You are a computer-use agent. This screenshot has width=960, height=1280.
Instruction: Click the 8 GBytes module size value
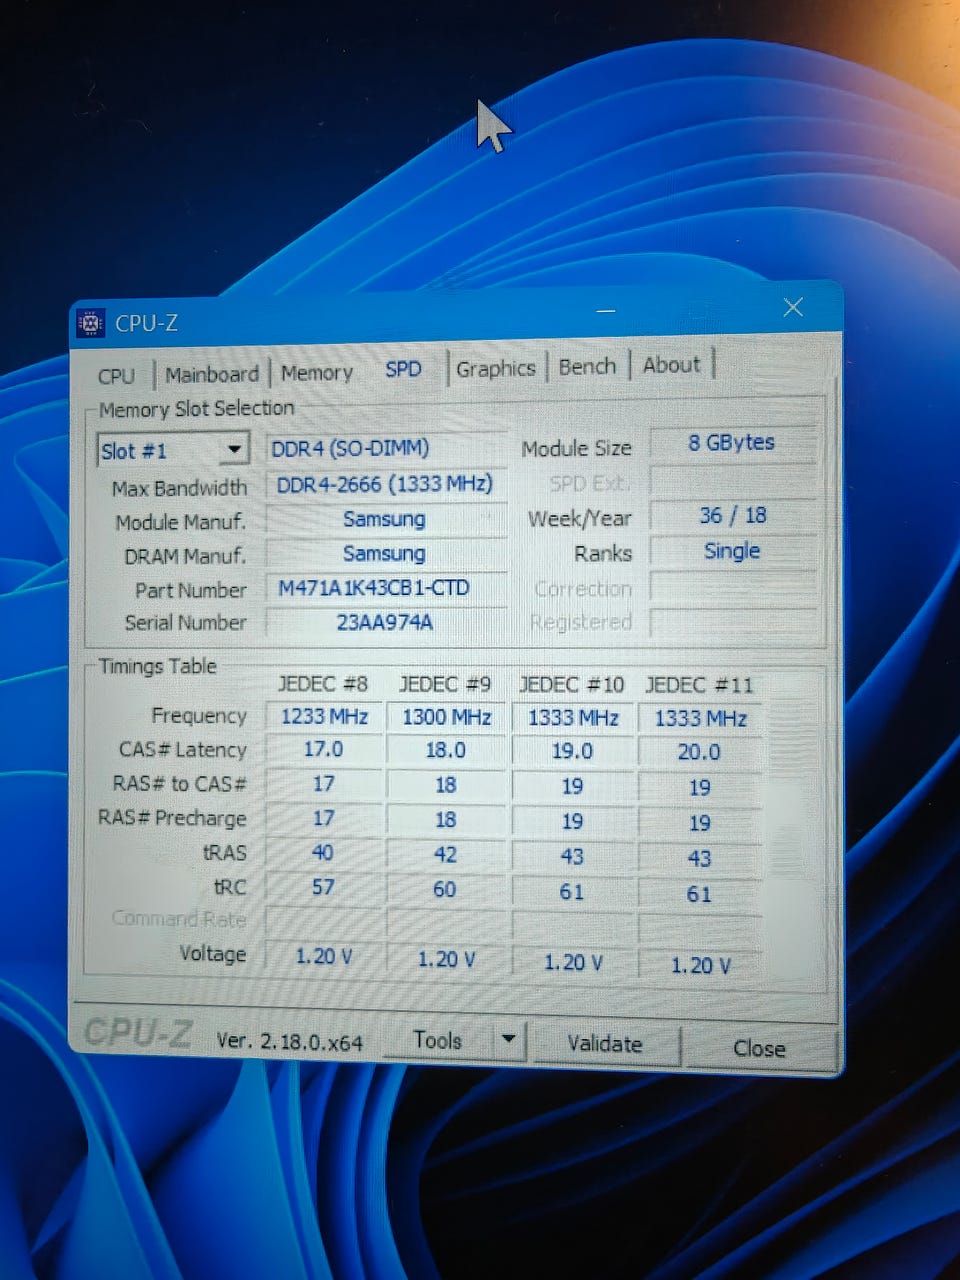(x=732, y=442)
